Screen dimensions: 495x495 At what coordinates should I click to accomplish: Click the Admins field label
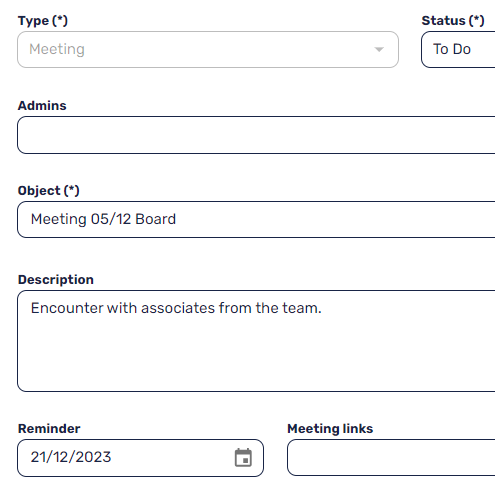click(42, 106)
